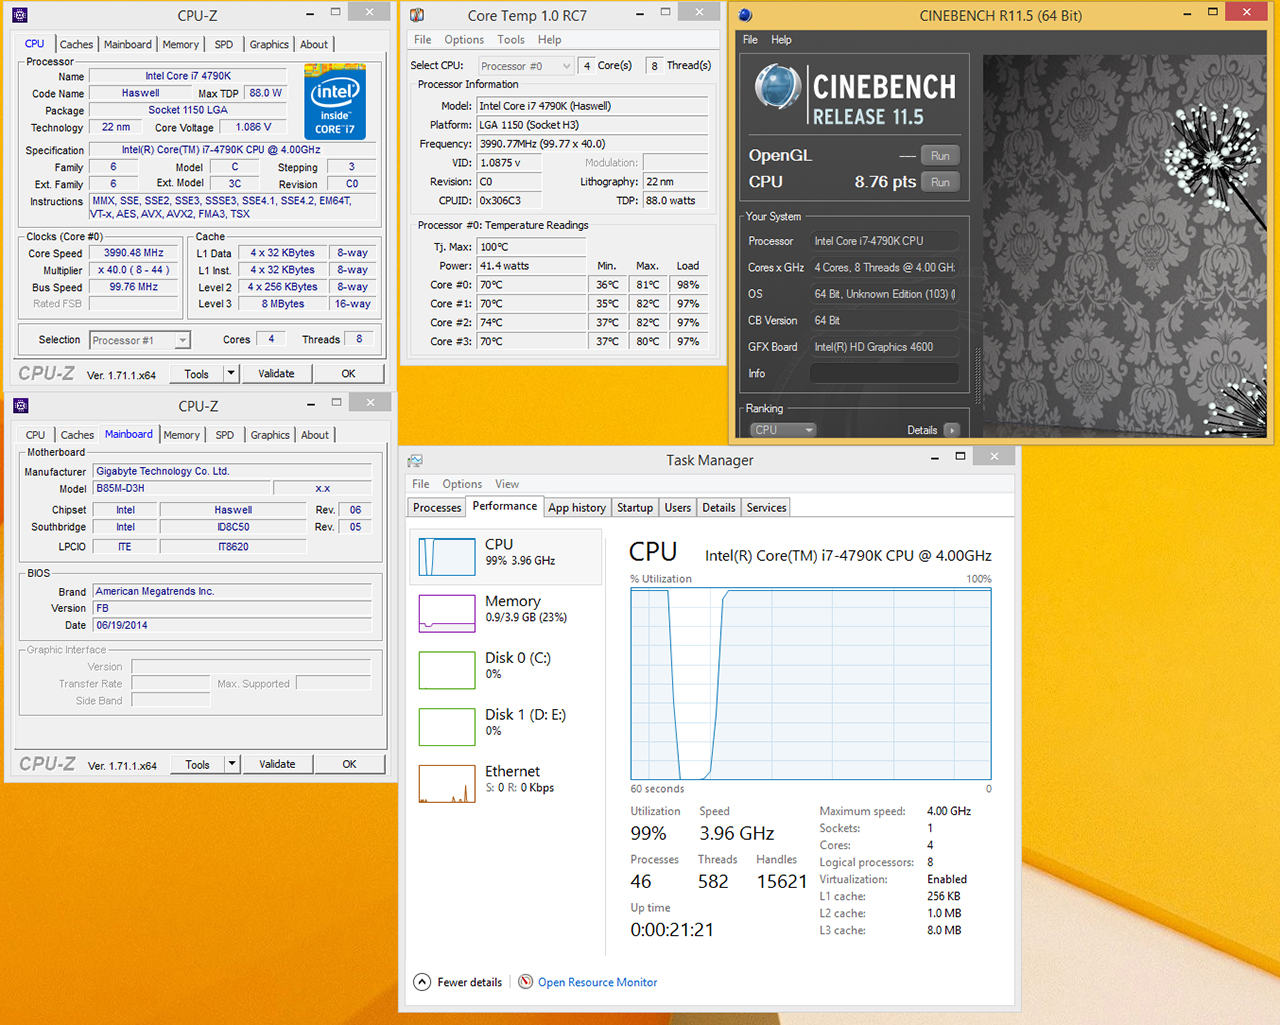Open the CPU ranking dropdown in Cinebench
The image size is (1280, 1025).
click(x=783, y=430)
